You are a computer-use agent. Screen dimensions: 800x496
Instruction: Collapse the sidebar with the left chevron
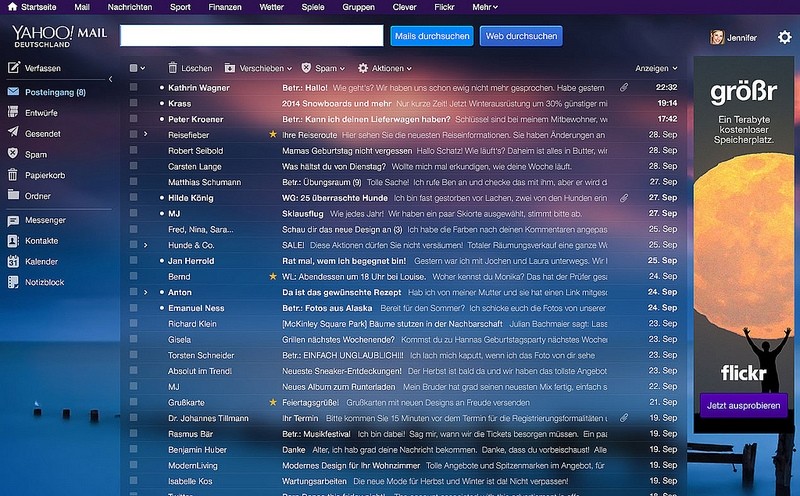tap(110, 79)
